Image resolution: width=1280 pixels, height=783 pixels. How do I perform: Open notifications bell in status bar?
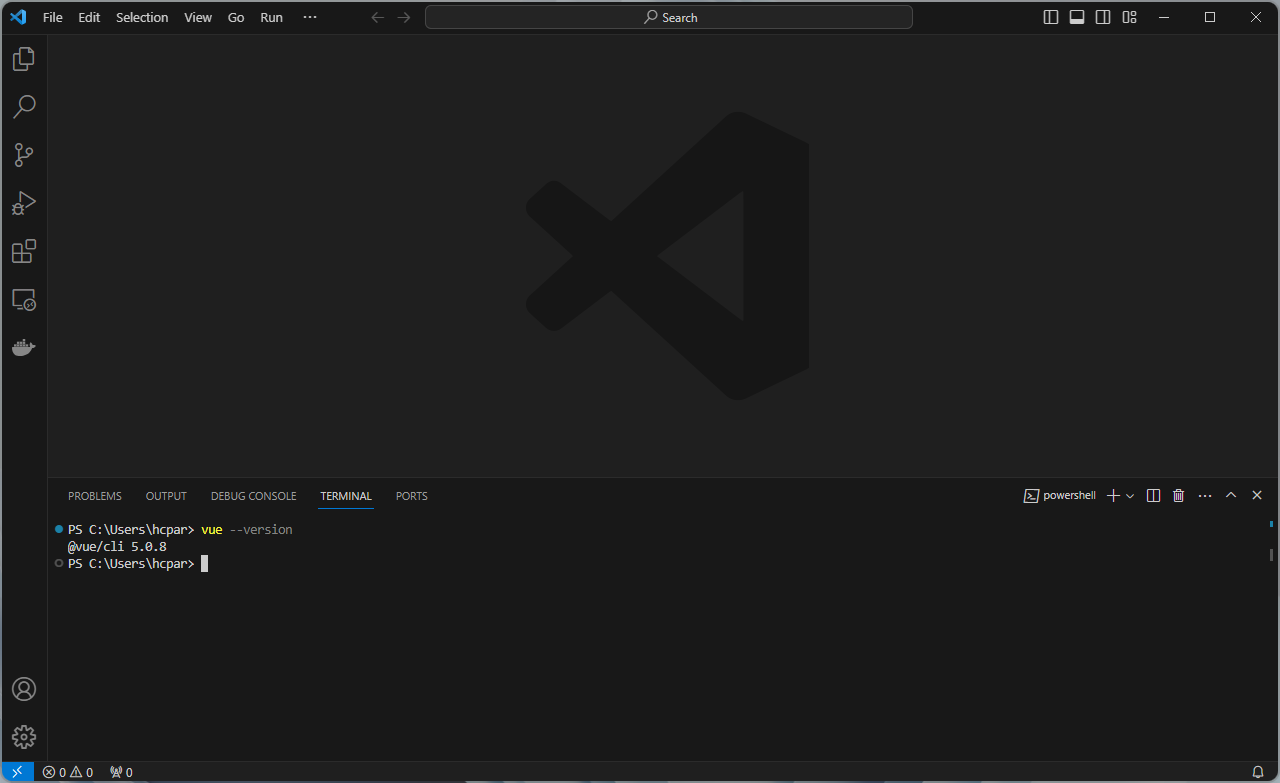[x=1258, y=772]
